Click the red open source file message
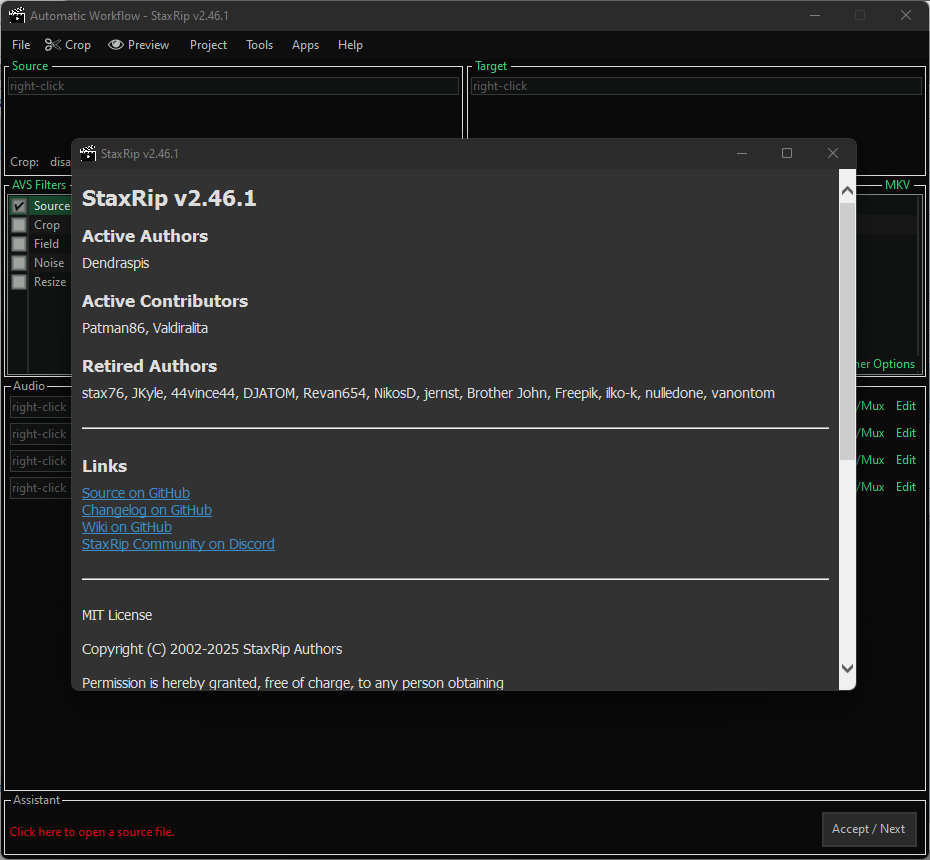The width and height of the screenshot is (930, 860). [92, 832]
